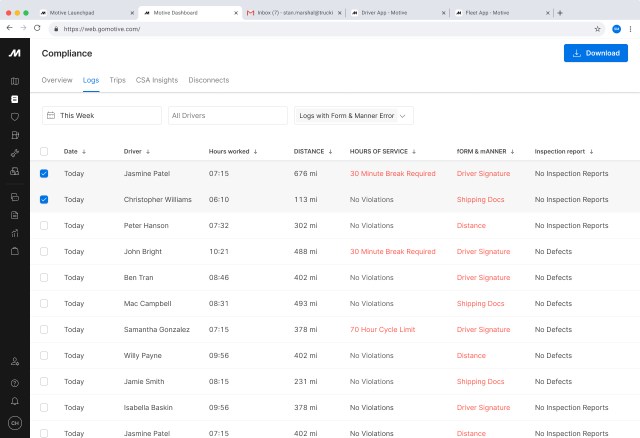Image resolution: width=640 pixels, height=438 pixels.
Task: Open the notifications bell in the sidebar
Action: 14,401
